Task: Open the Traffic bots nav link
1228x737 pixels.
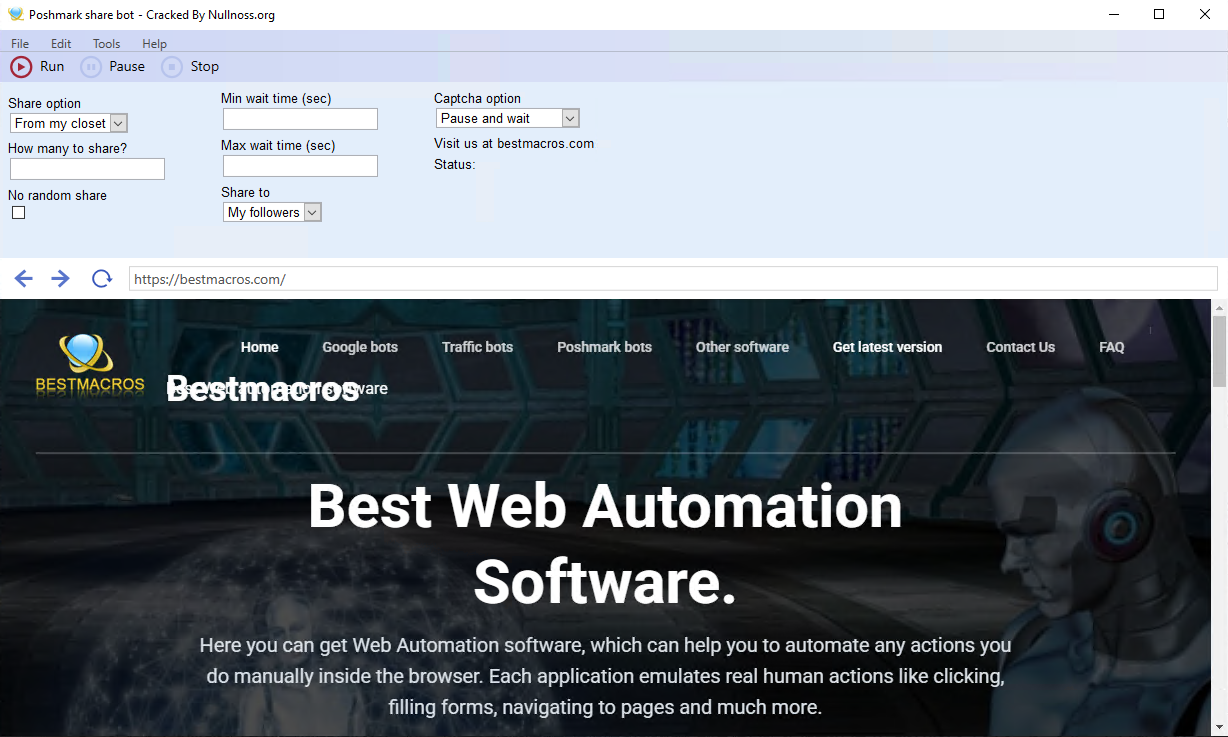Action: pyautogui.click(x=477, y=347)
